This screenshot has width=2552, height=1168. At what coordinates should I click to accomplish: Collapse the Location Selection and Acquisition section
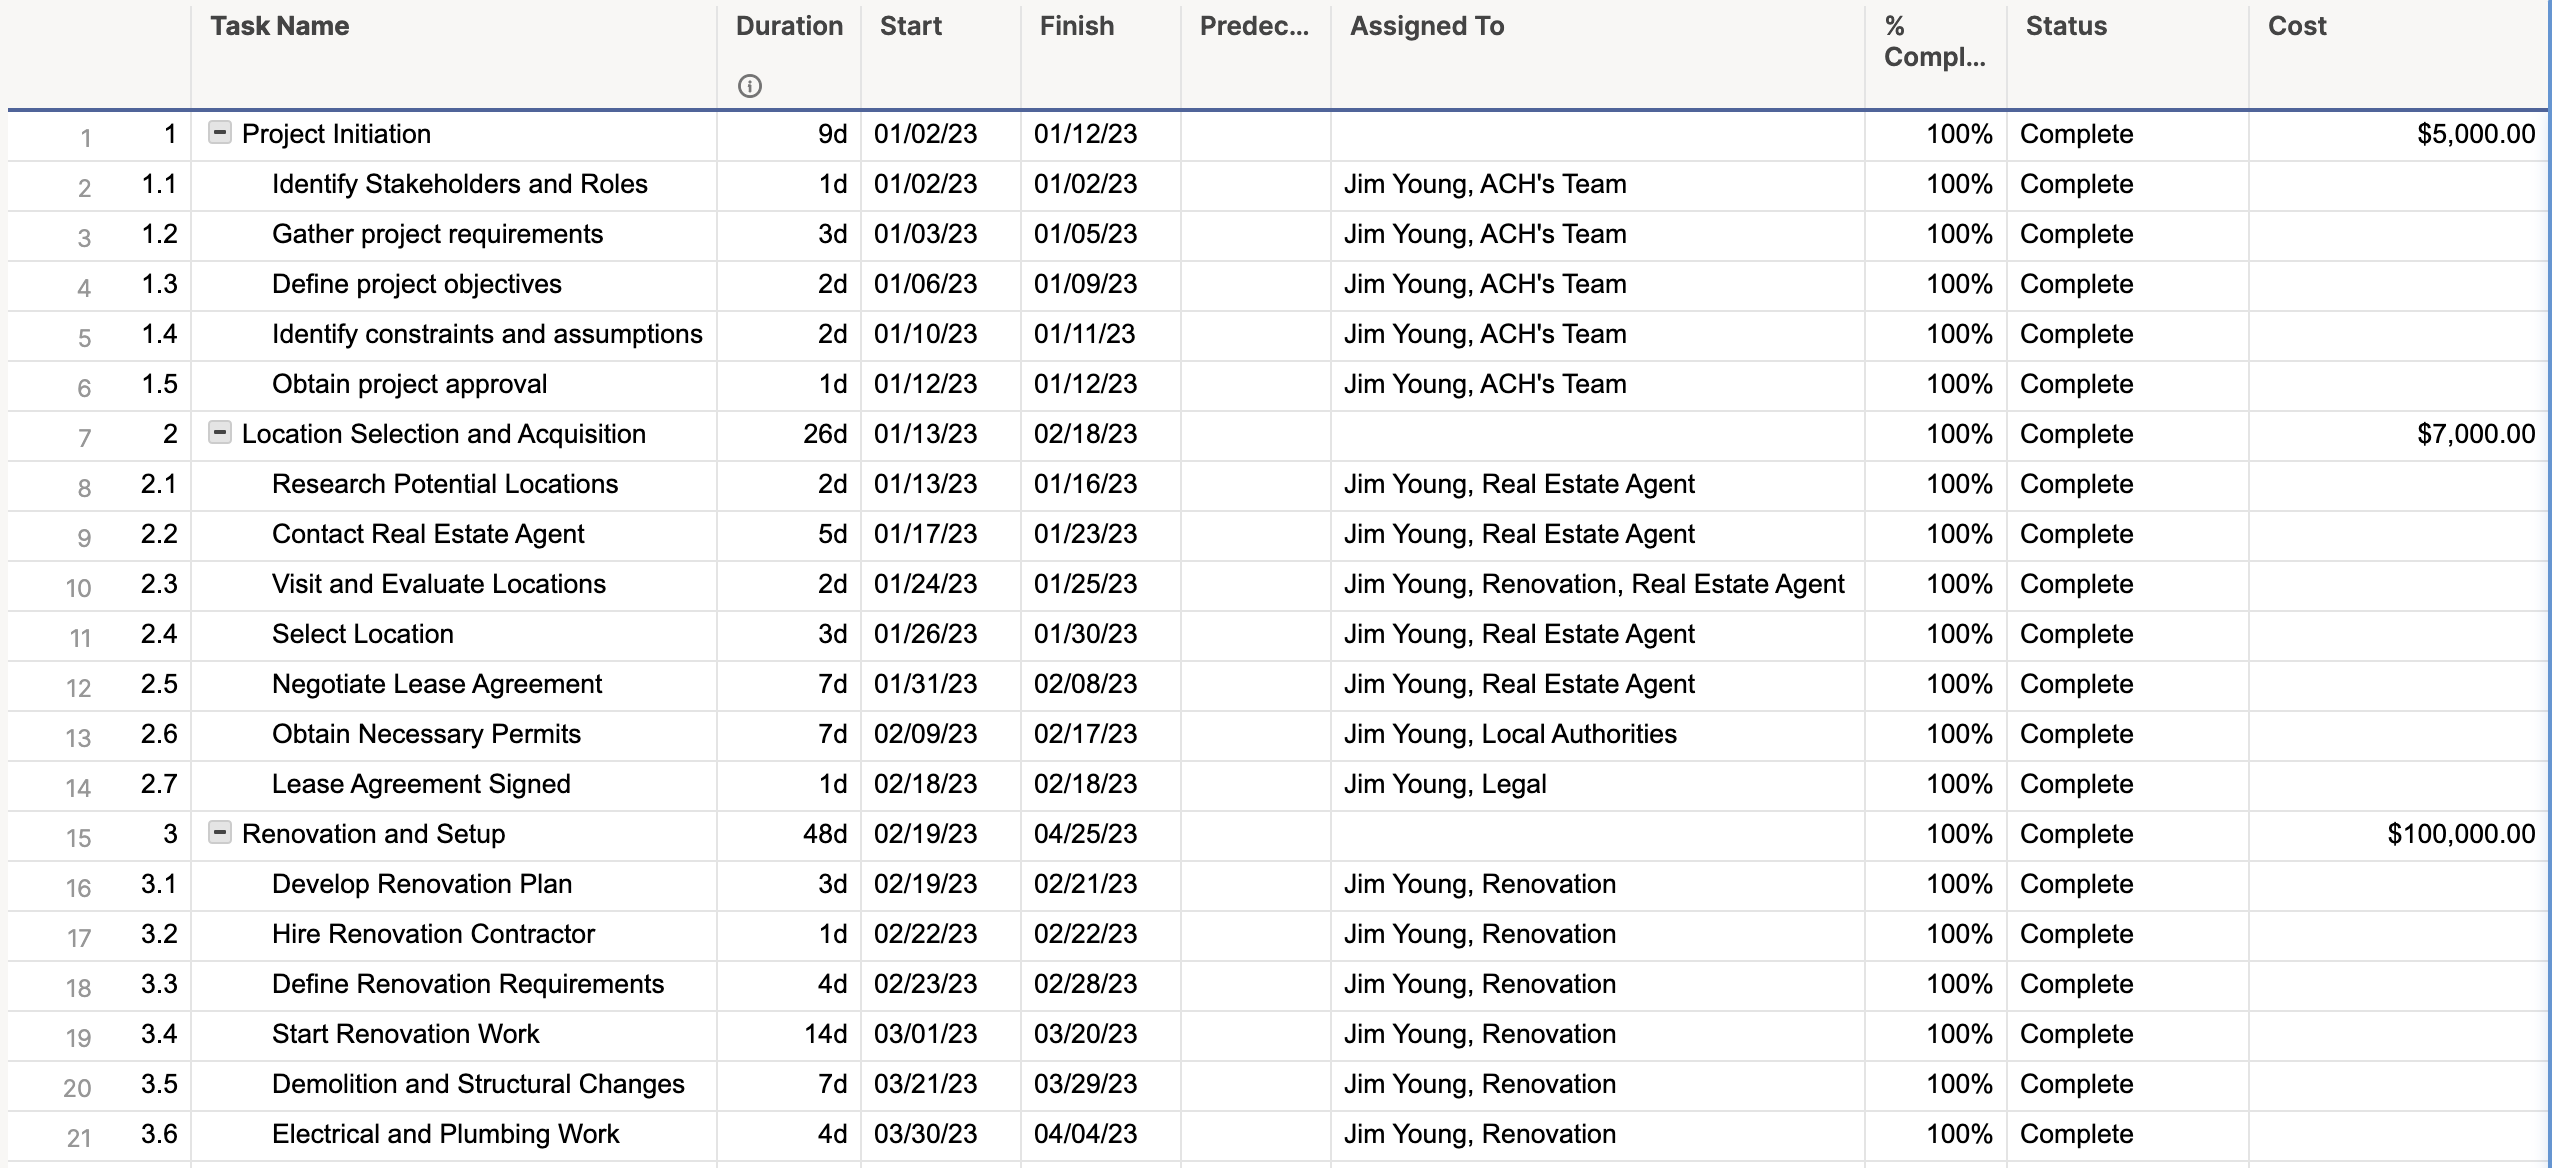[219, 433]
